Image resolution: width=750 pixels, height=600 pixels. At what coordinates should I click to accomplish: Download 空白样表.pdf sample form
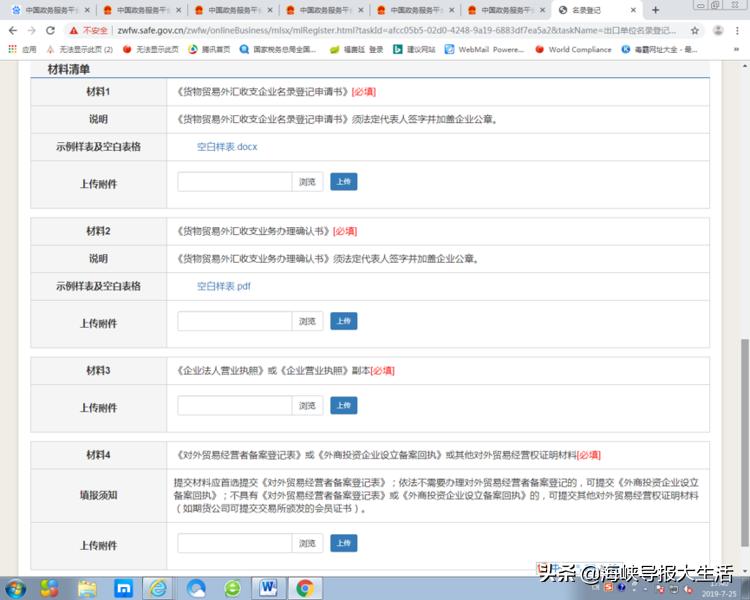[223, 286]
